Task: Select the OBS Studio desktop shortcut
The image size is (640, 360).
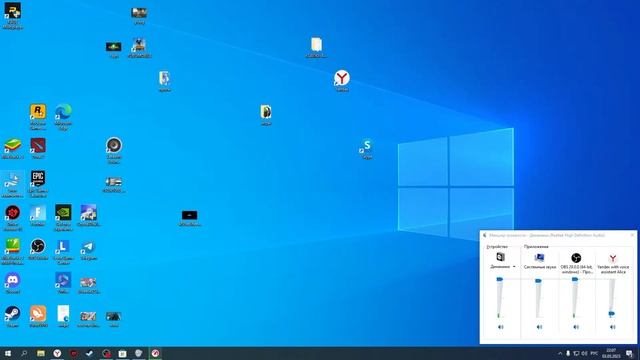Action: (38, 246)
